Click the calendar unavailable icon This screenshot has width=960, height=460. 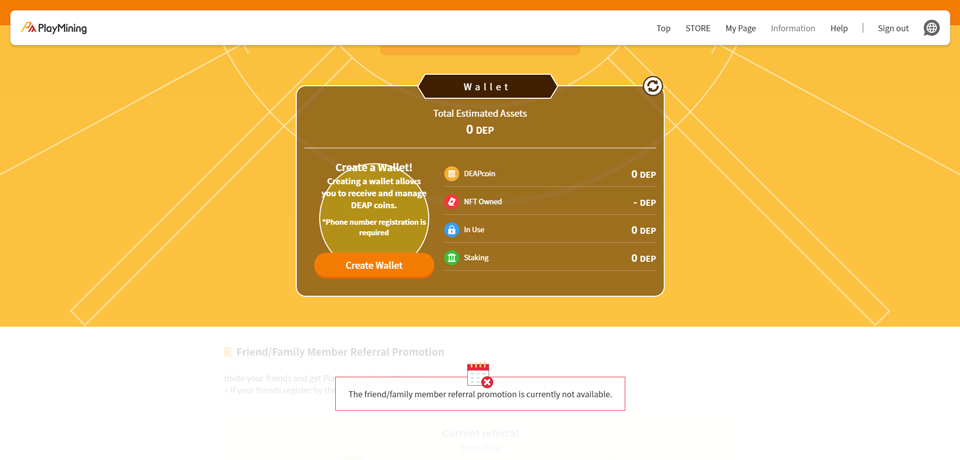479,375
